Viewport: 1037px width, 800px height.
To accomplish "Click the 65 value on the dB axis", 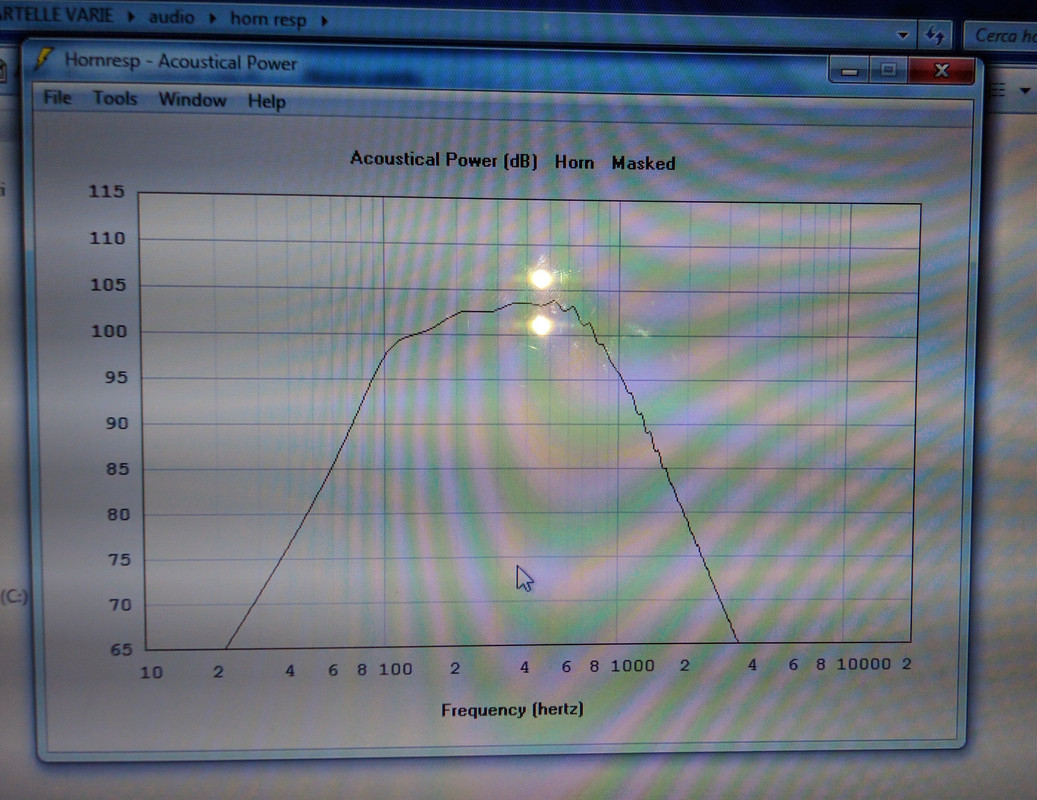I will point(121,649).
